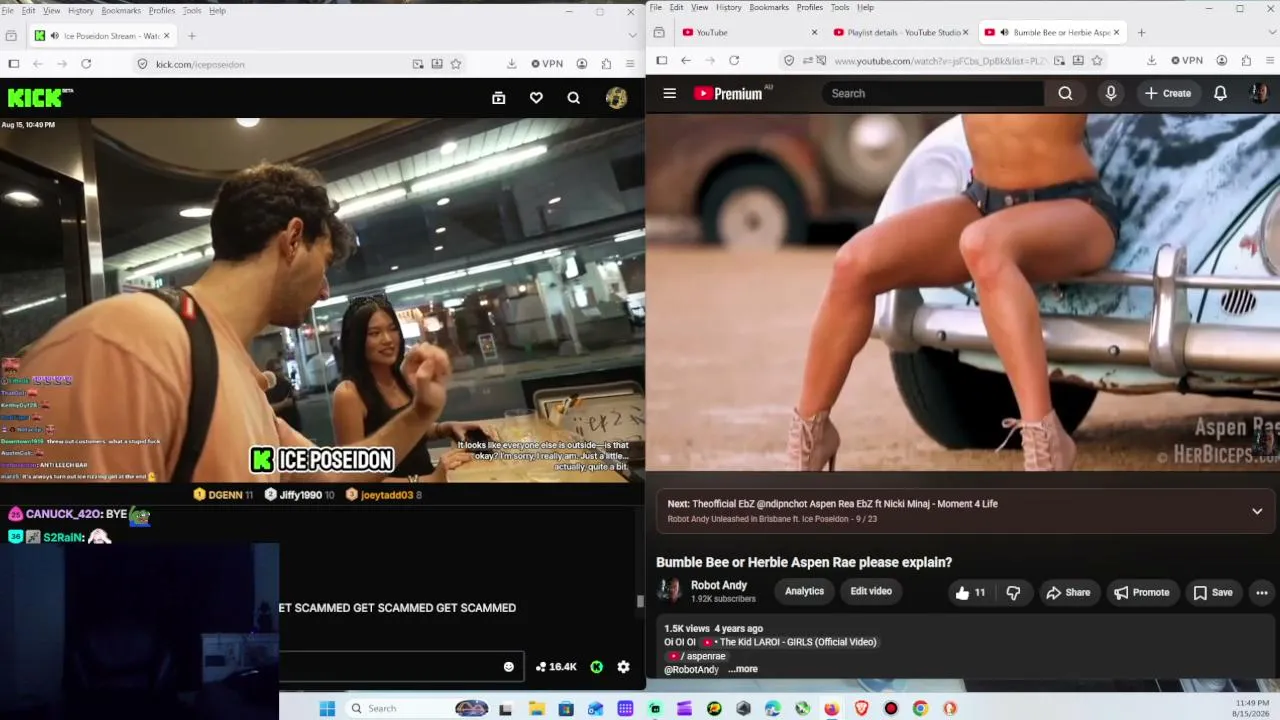The image size is (1280, 720).
Task: Open the Kick search magnifier icon
Action: coord(573,97)
